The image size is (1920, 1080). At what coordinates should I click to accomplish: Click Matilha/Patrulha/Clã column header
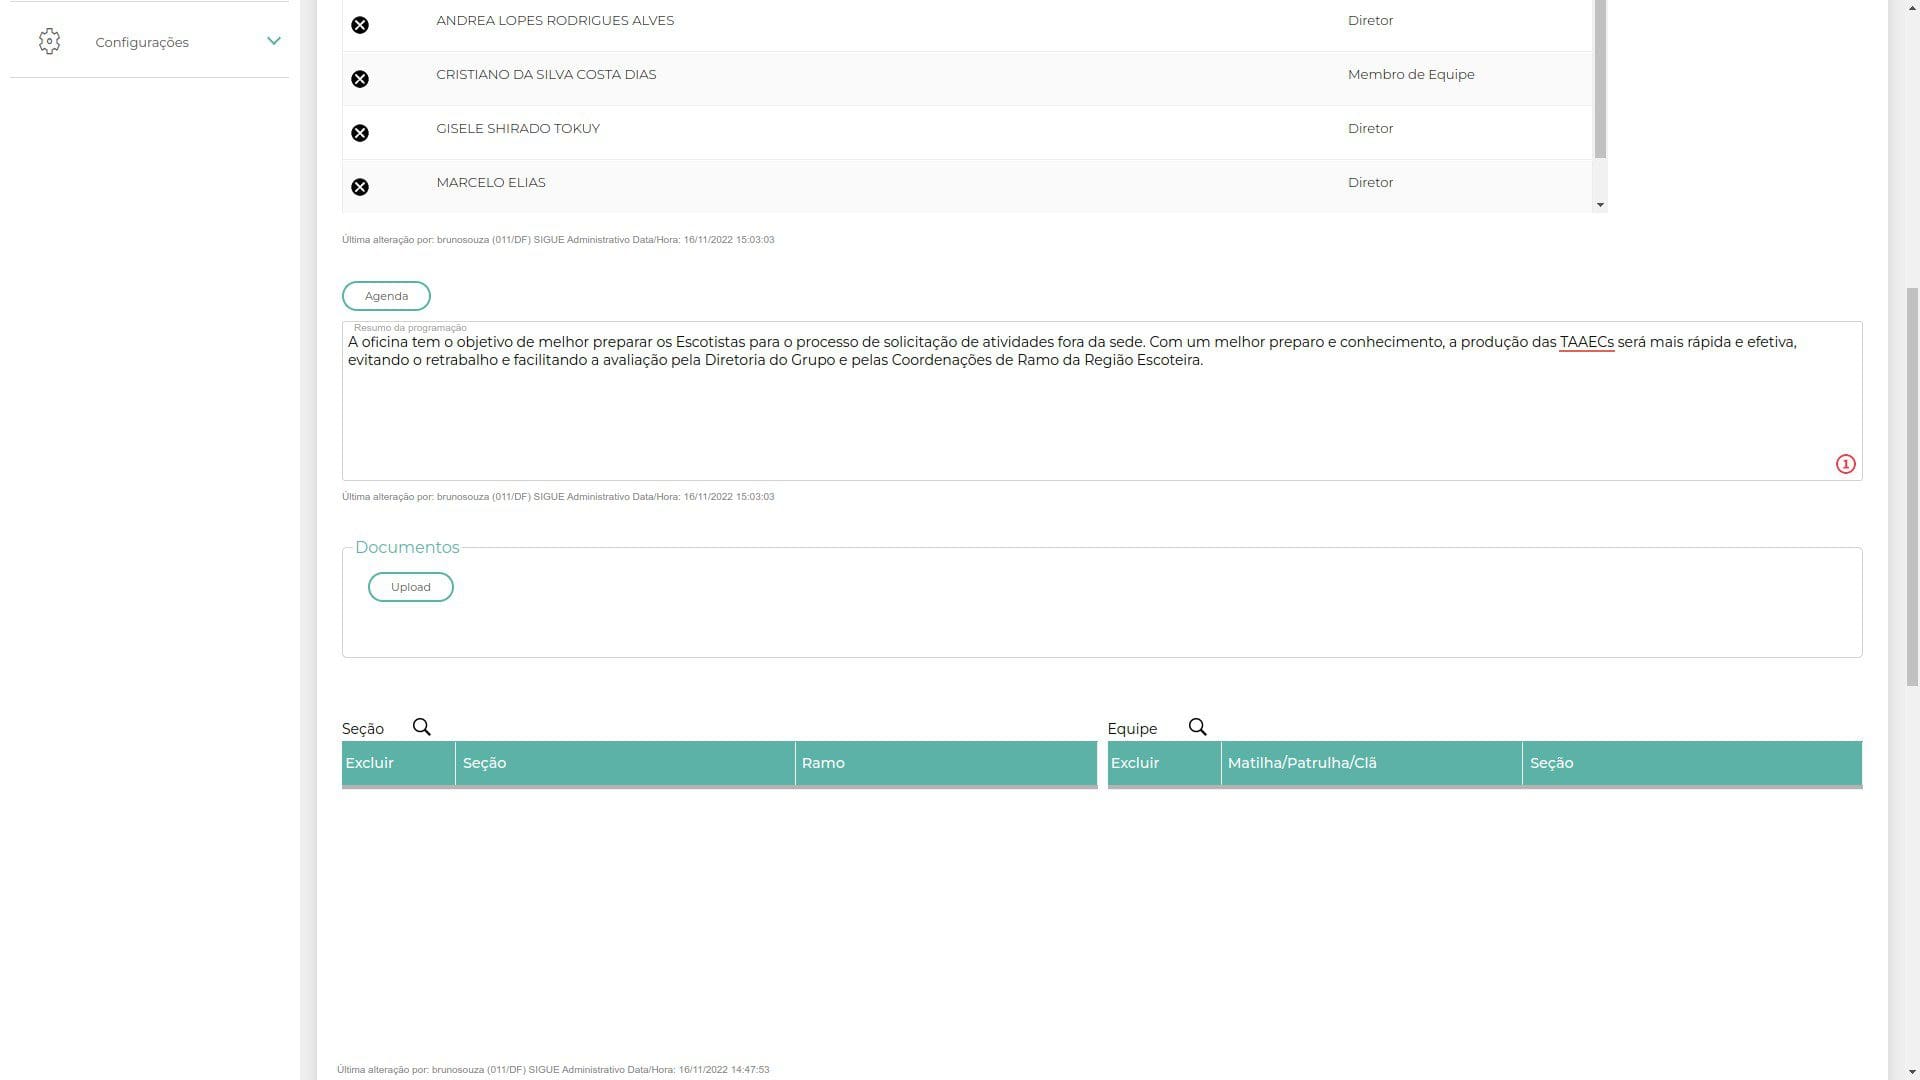[x=1301, y=763]
